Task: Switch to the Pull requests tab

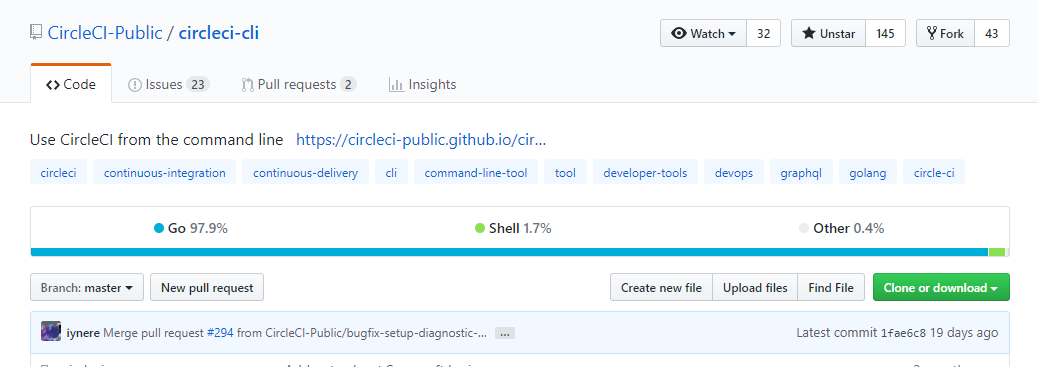Action: pyautogui.click(x=299, y=85)
